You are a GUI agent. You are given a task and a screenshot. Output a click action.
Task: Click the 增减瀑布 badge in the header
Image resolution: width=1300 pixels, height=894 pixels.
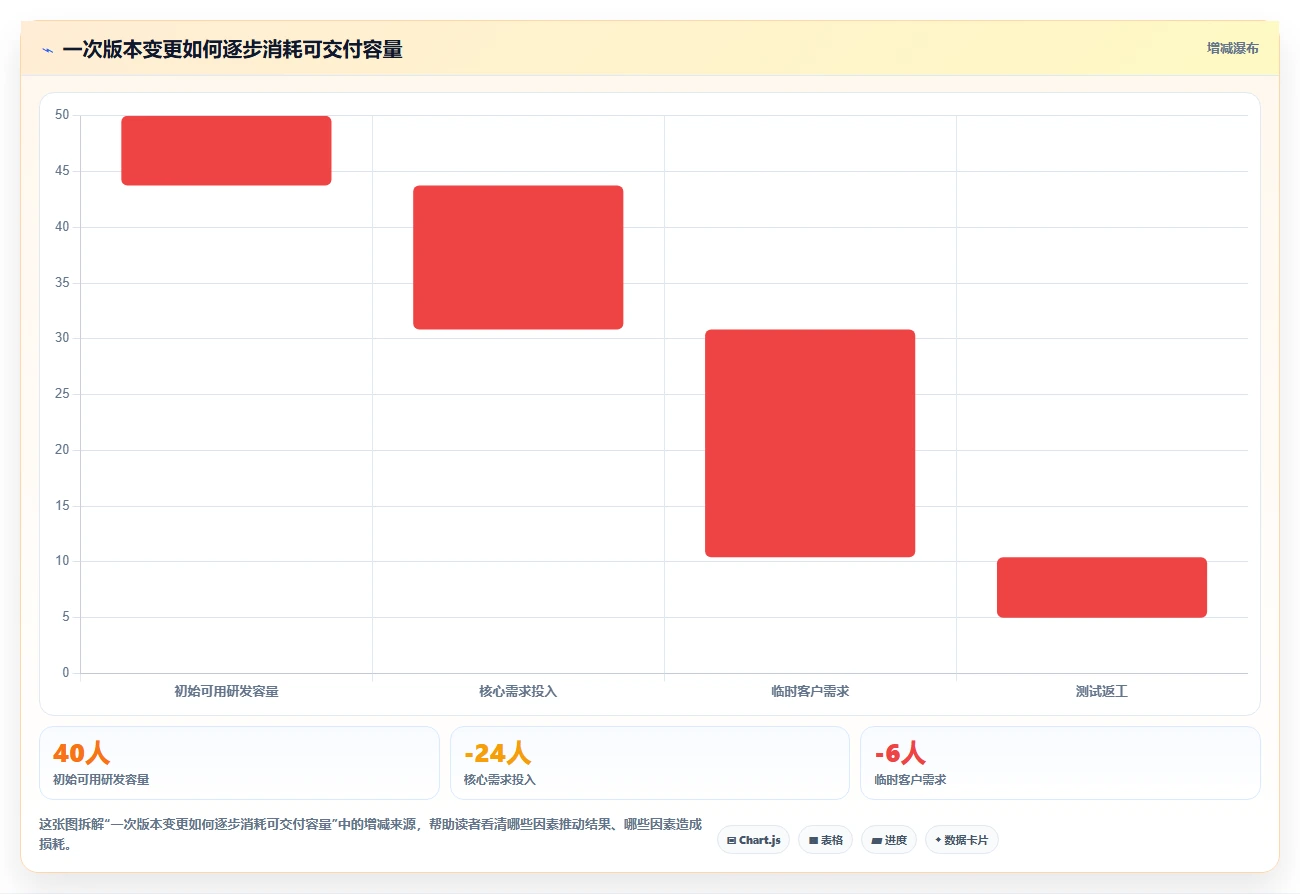pyautogui.click(x=1232, y=48)
